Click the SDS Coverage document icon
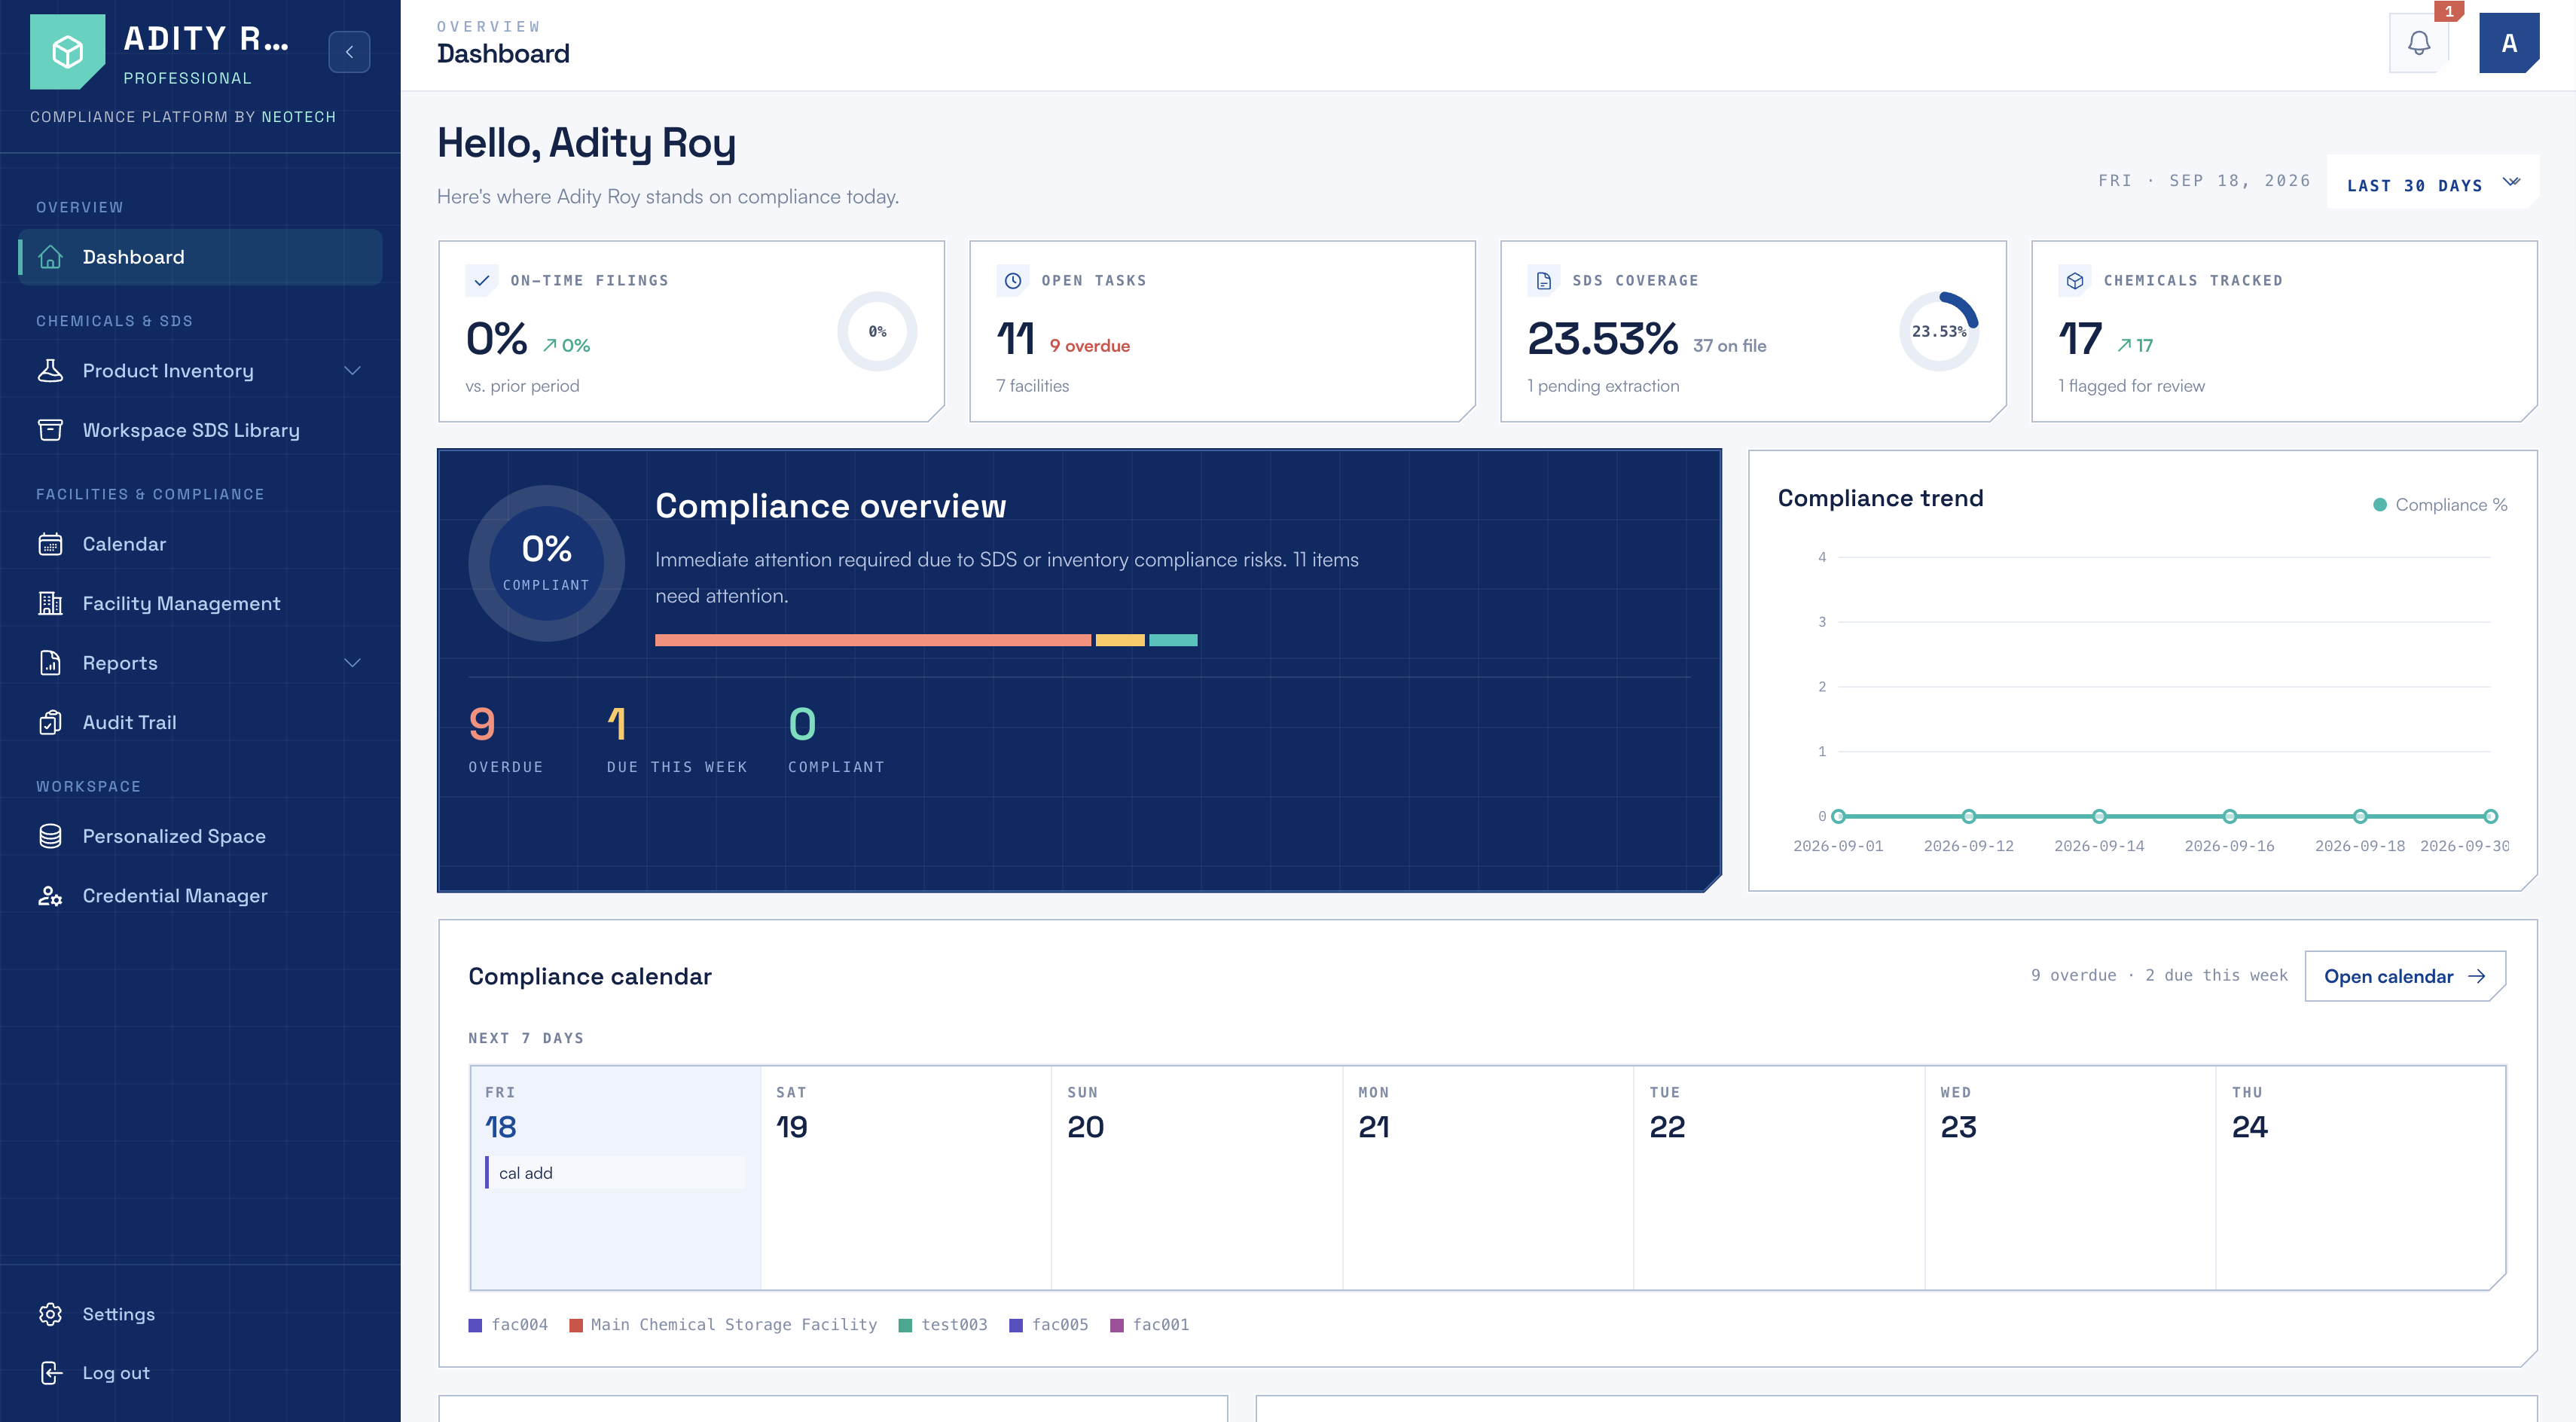Image resolution: width=2576 pixels, height=1422 pixels. pyautogui.click(x=1543, y=281)
